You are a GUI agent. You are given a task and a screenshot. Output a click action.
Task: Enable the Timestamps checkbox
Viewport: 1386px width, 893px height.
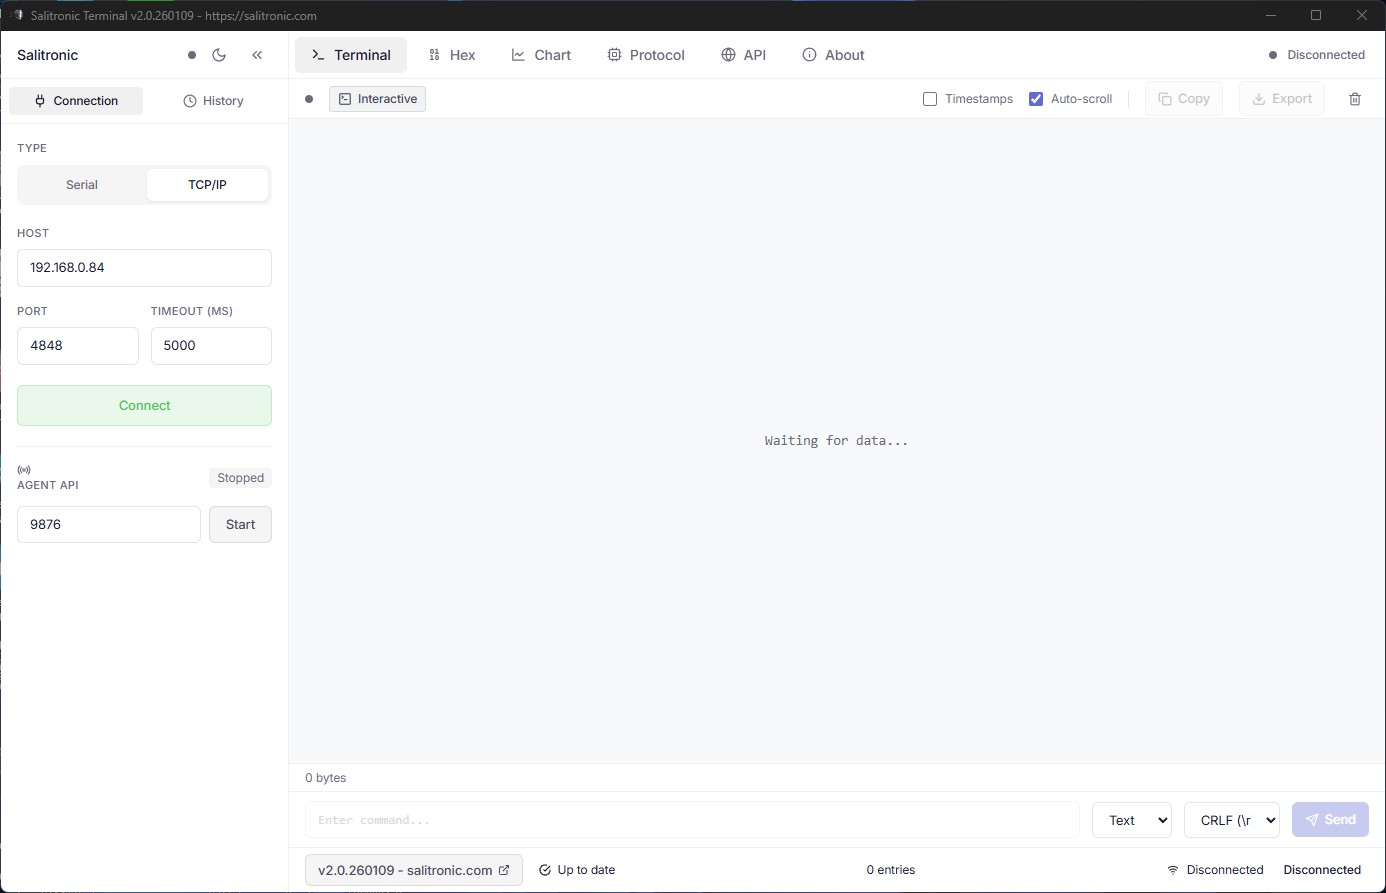pyautogui.click(x=930, y=99)
